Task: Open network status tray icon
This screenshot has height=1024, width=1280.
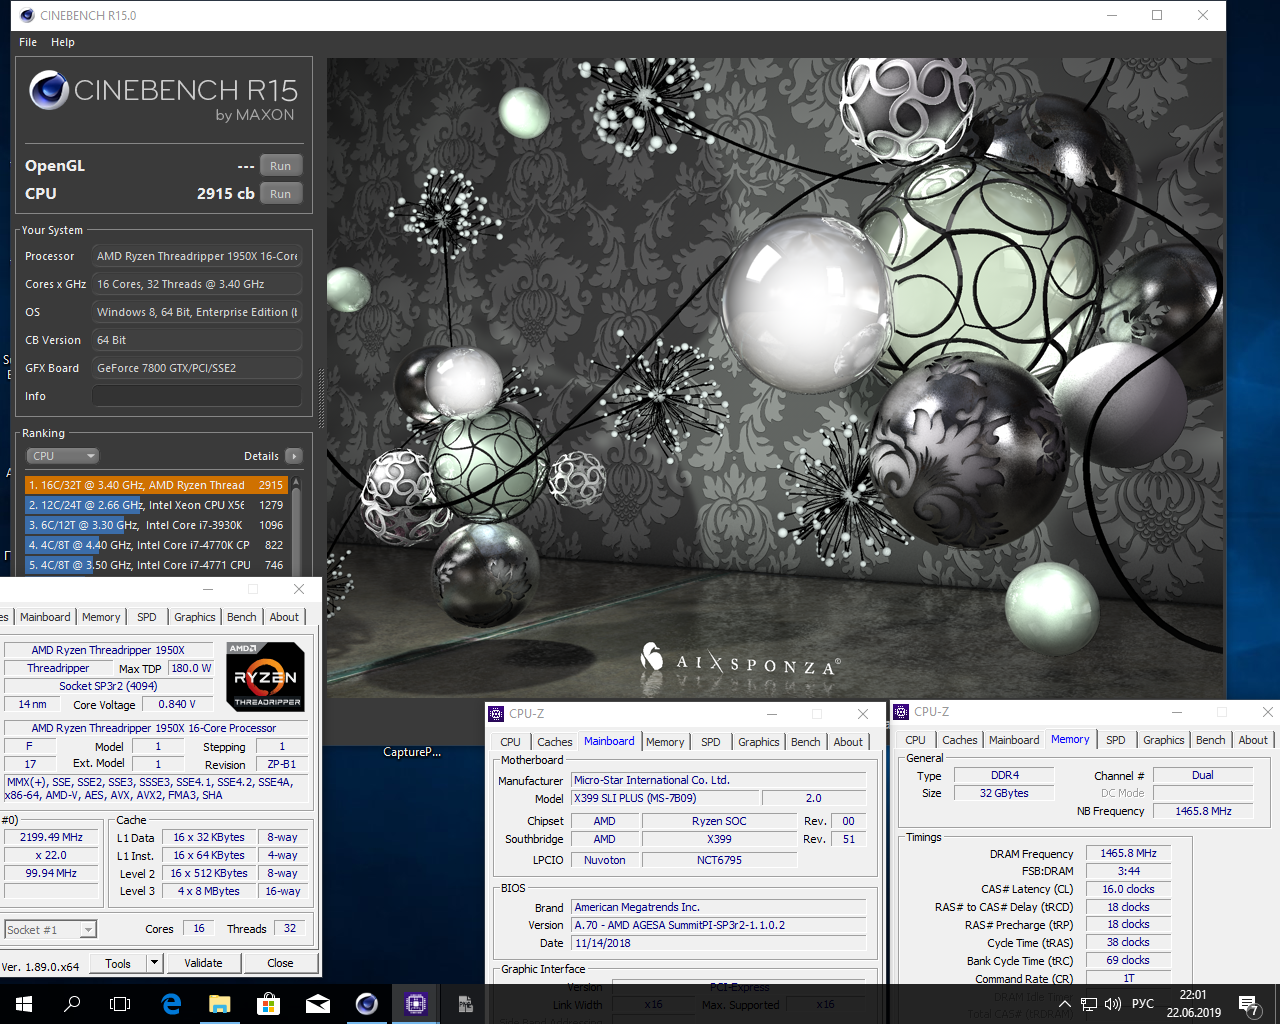Action: pos(1088,1004)
